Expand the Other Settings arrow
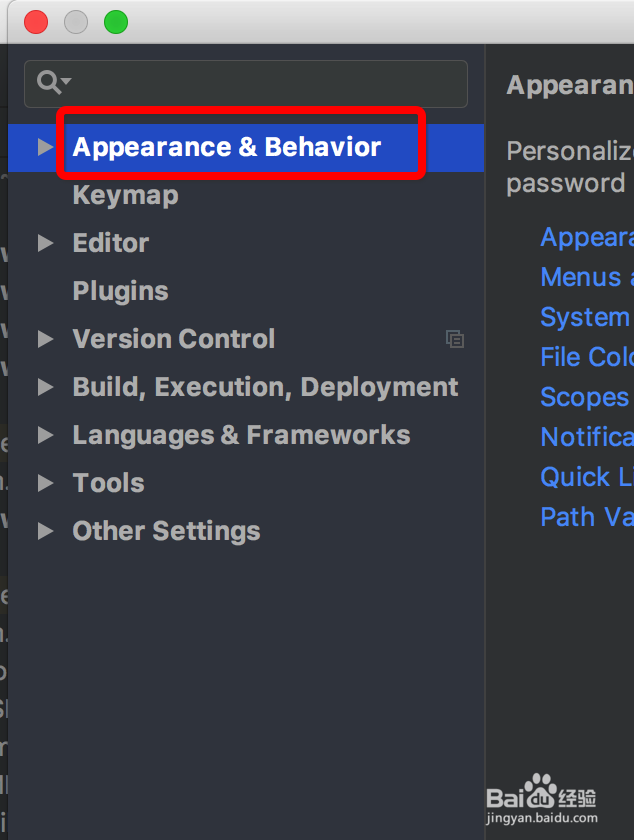This screenshot has height=840, width=634. point(46,531)
